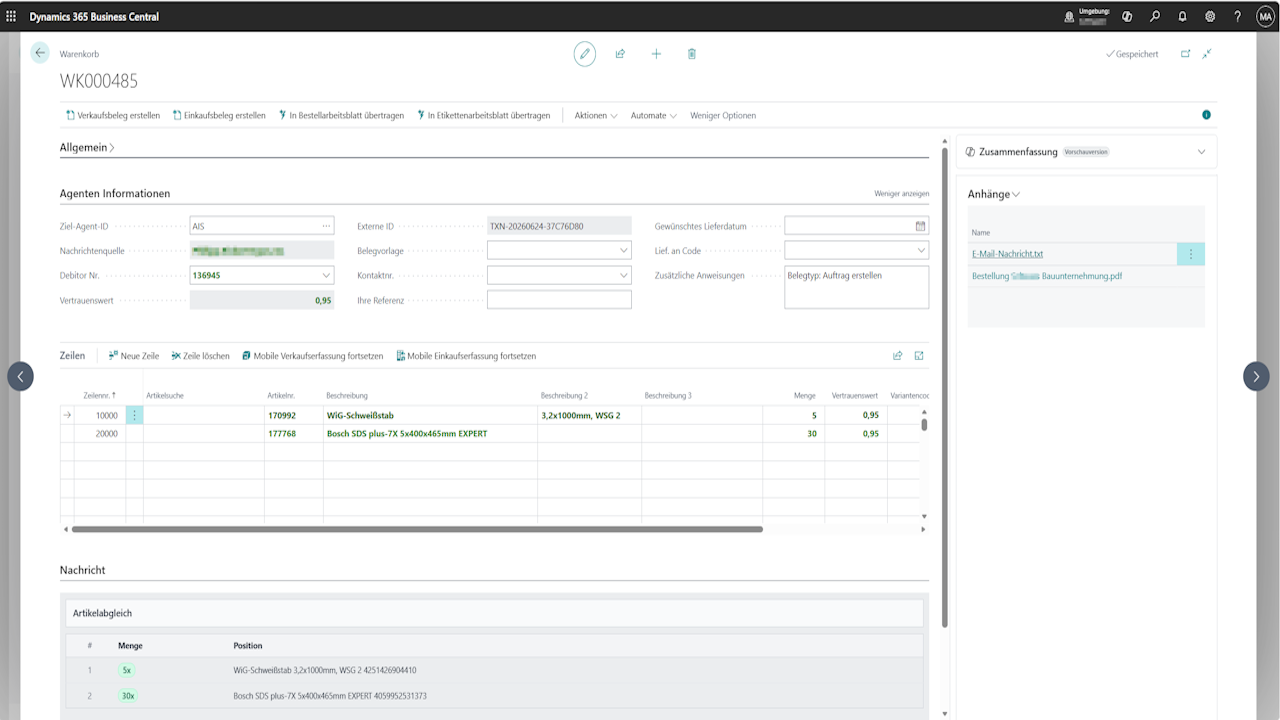Click the 3,2x1000mm, WSG 2 cell
This screenshot has width=1280, height=720.
coord(589,415)
